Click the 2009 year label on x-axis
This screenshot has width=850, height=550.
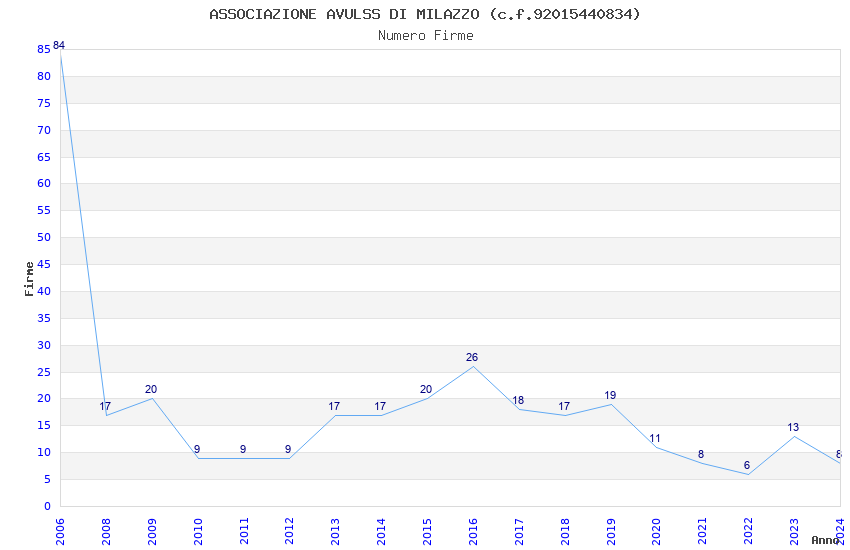coord(152,532)
